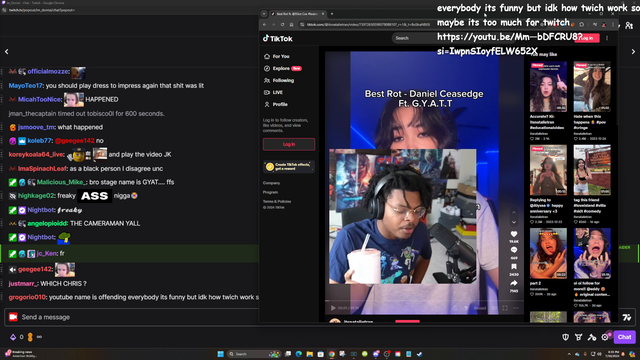Click username MayoTeo17 in chat

pos(25,86)
